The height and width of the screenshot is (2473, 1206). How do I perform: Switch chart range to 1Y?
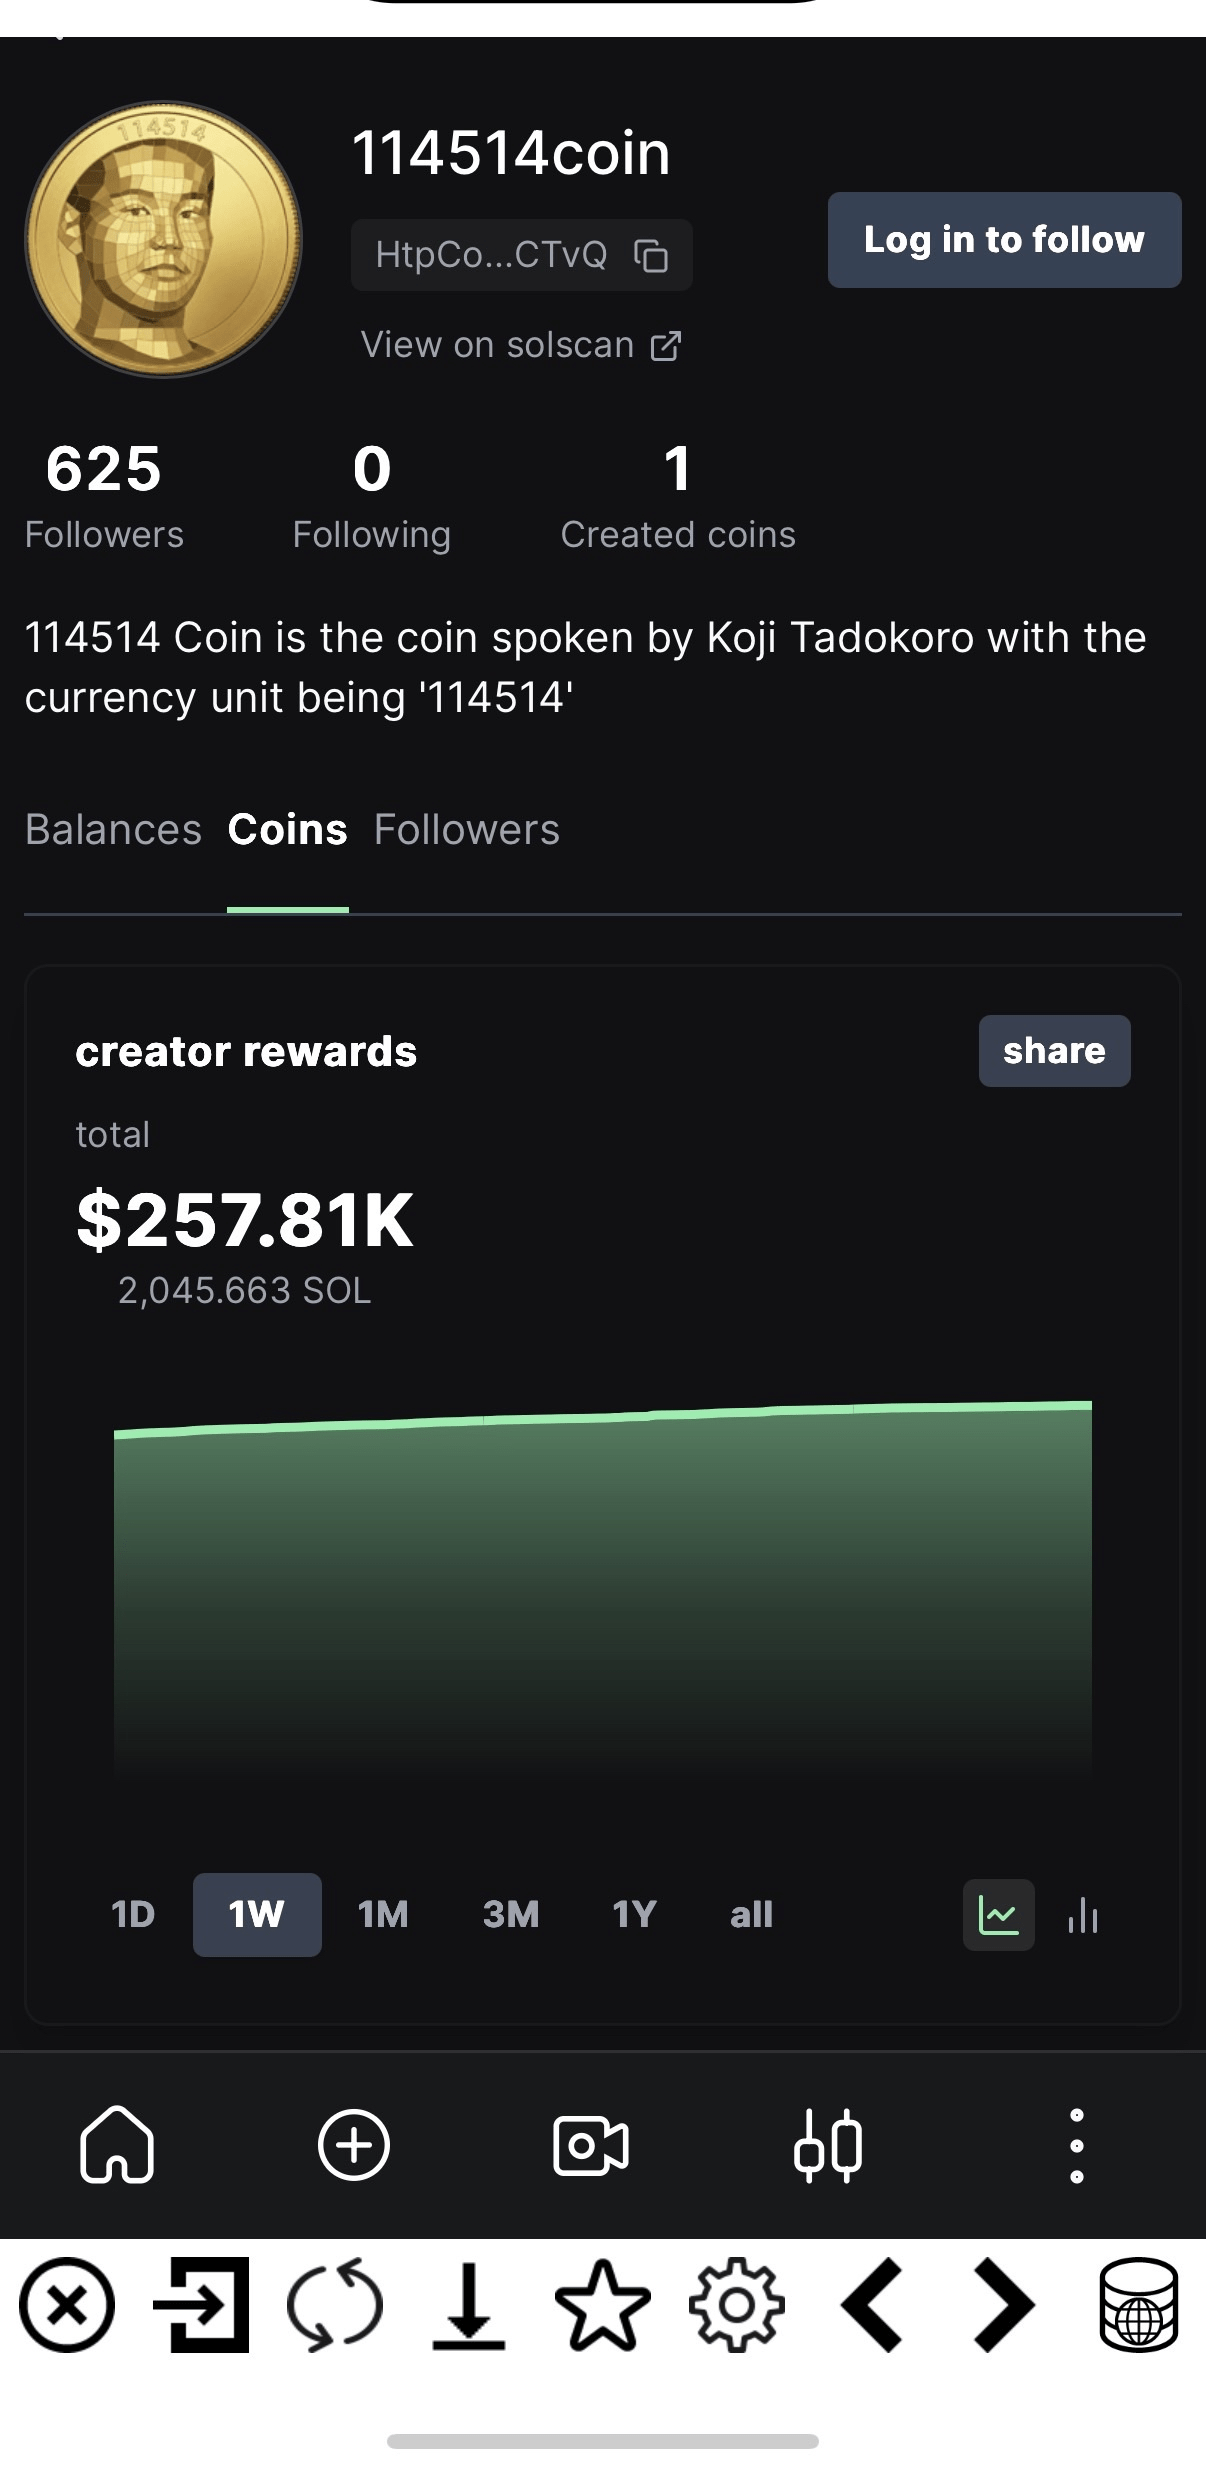coord(634,1915)
